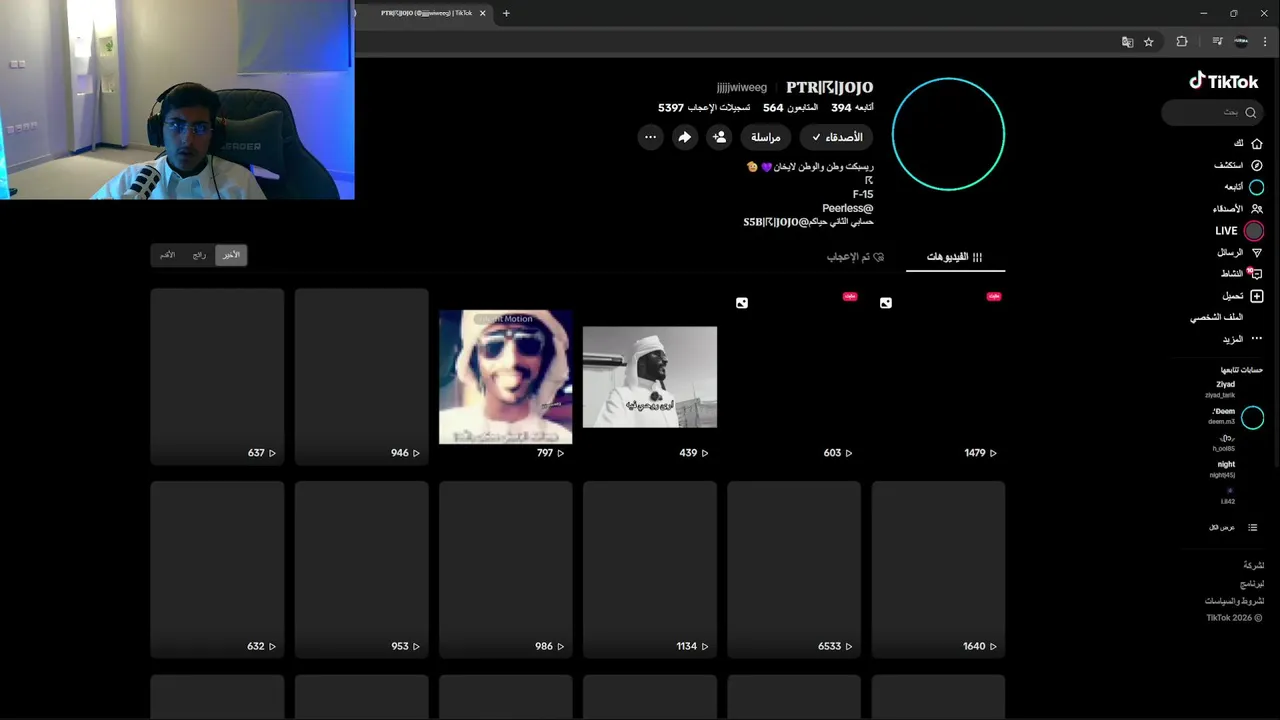Image resolution: width=1280 pixels, height=720 pixels.
Task: Click the large profile avatar circle
Action: 948,134
